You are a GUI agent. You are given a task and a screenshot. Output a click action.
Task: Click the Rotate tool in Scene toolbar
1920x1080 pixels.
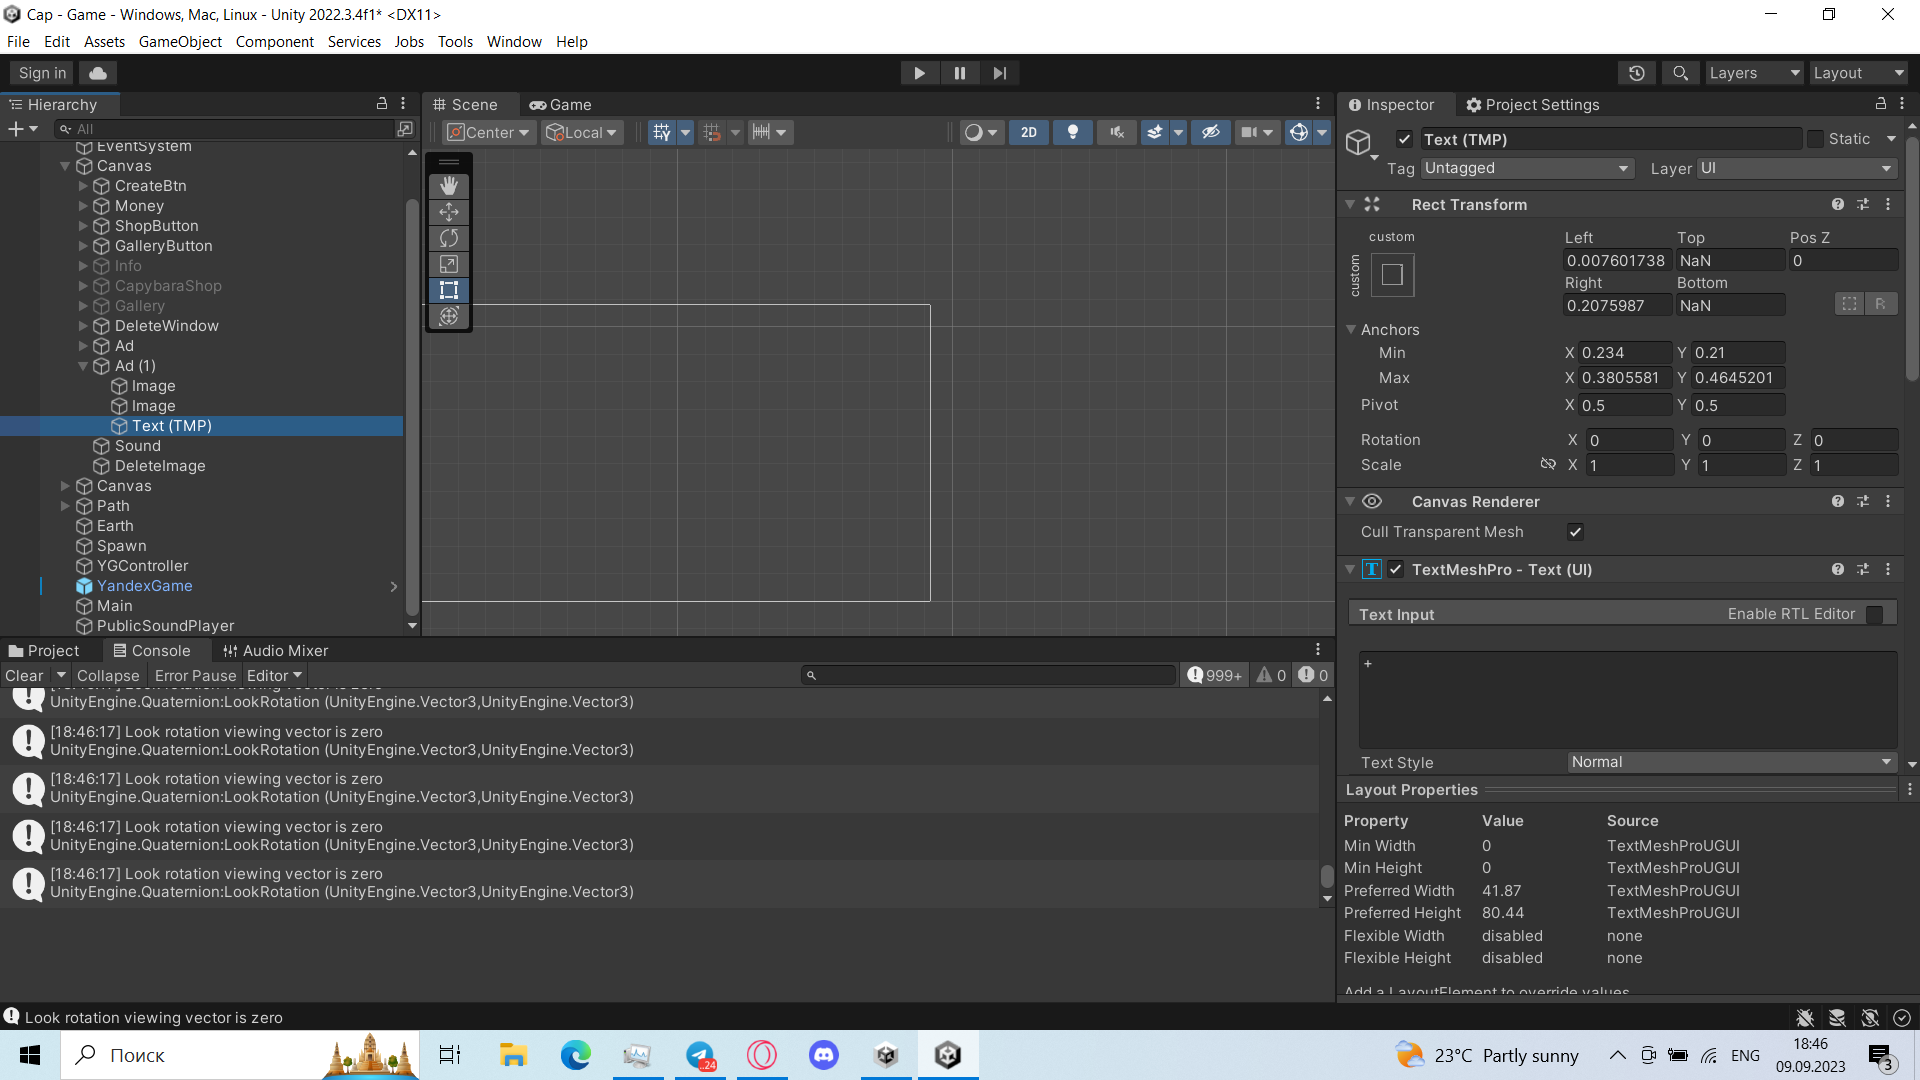pyautogui.click(x=448, y=237)
